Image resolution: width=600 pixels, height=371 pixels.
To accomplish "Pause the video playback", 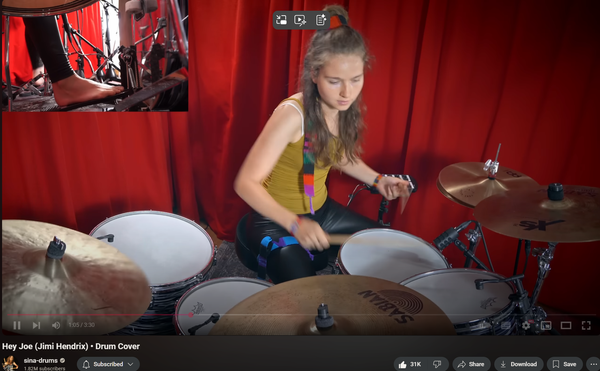I will tap(17, 325).
